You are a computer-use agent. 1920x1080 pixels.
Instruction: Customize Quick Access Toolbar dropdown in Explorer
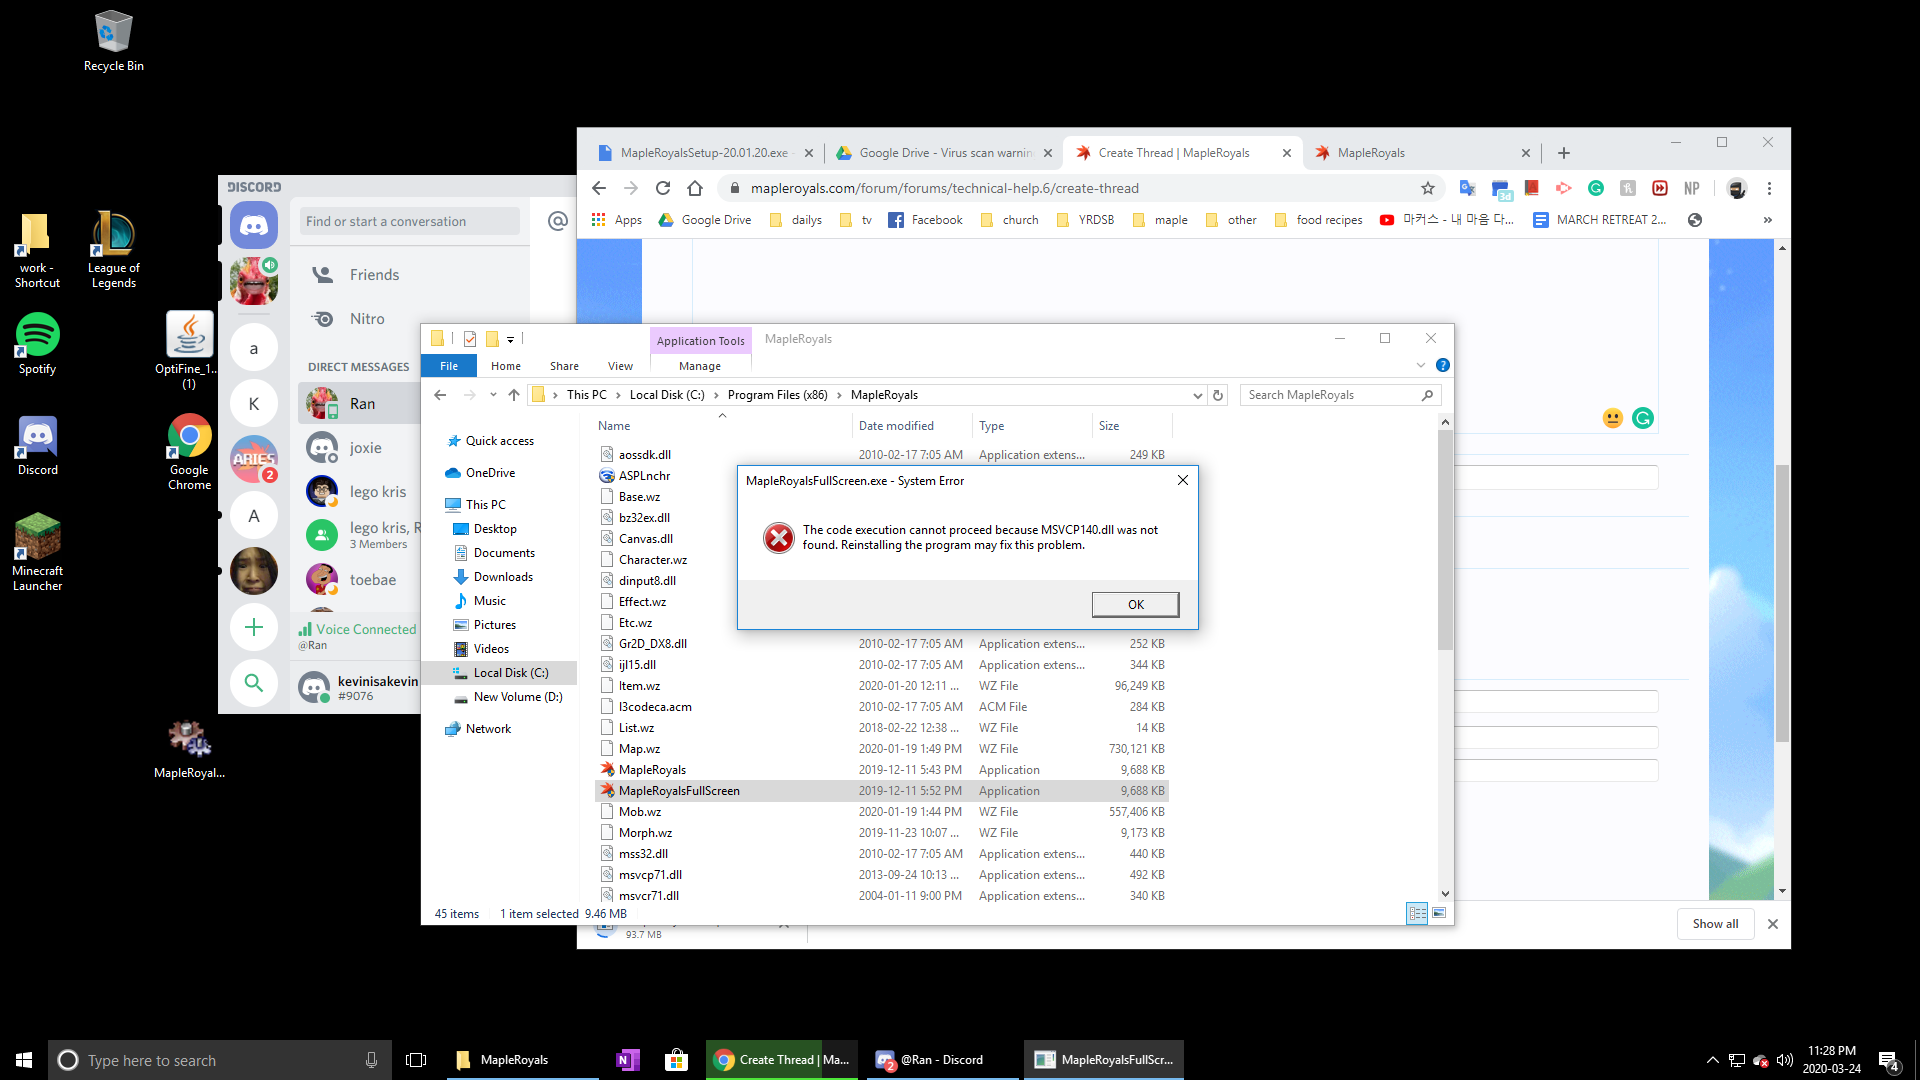tap(510, 339)
